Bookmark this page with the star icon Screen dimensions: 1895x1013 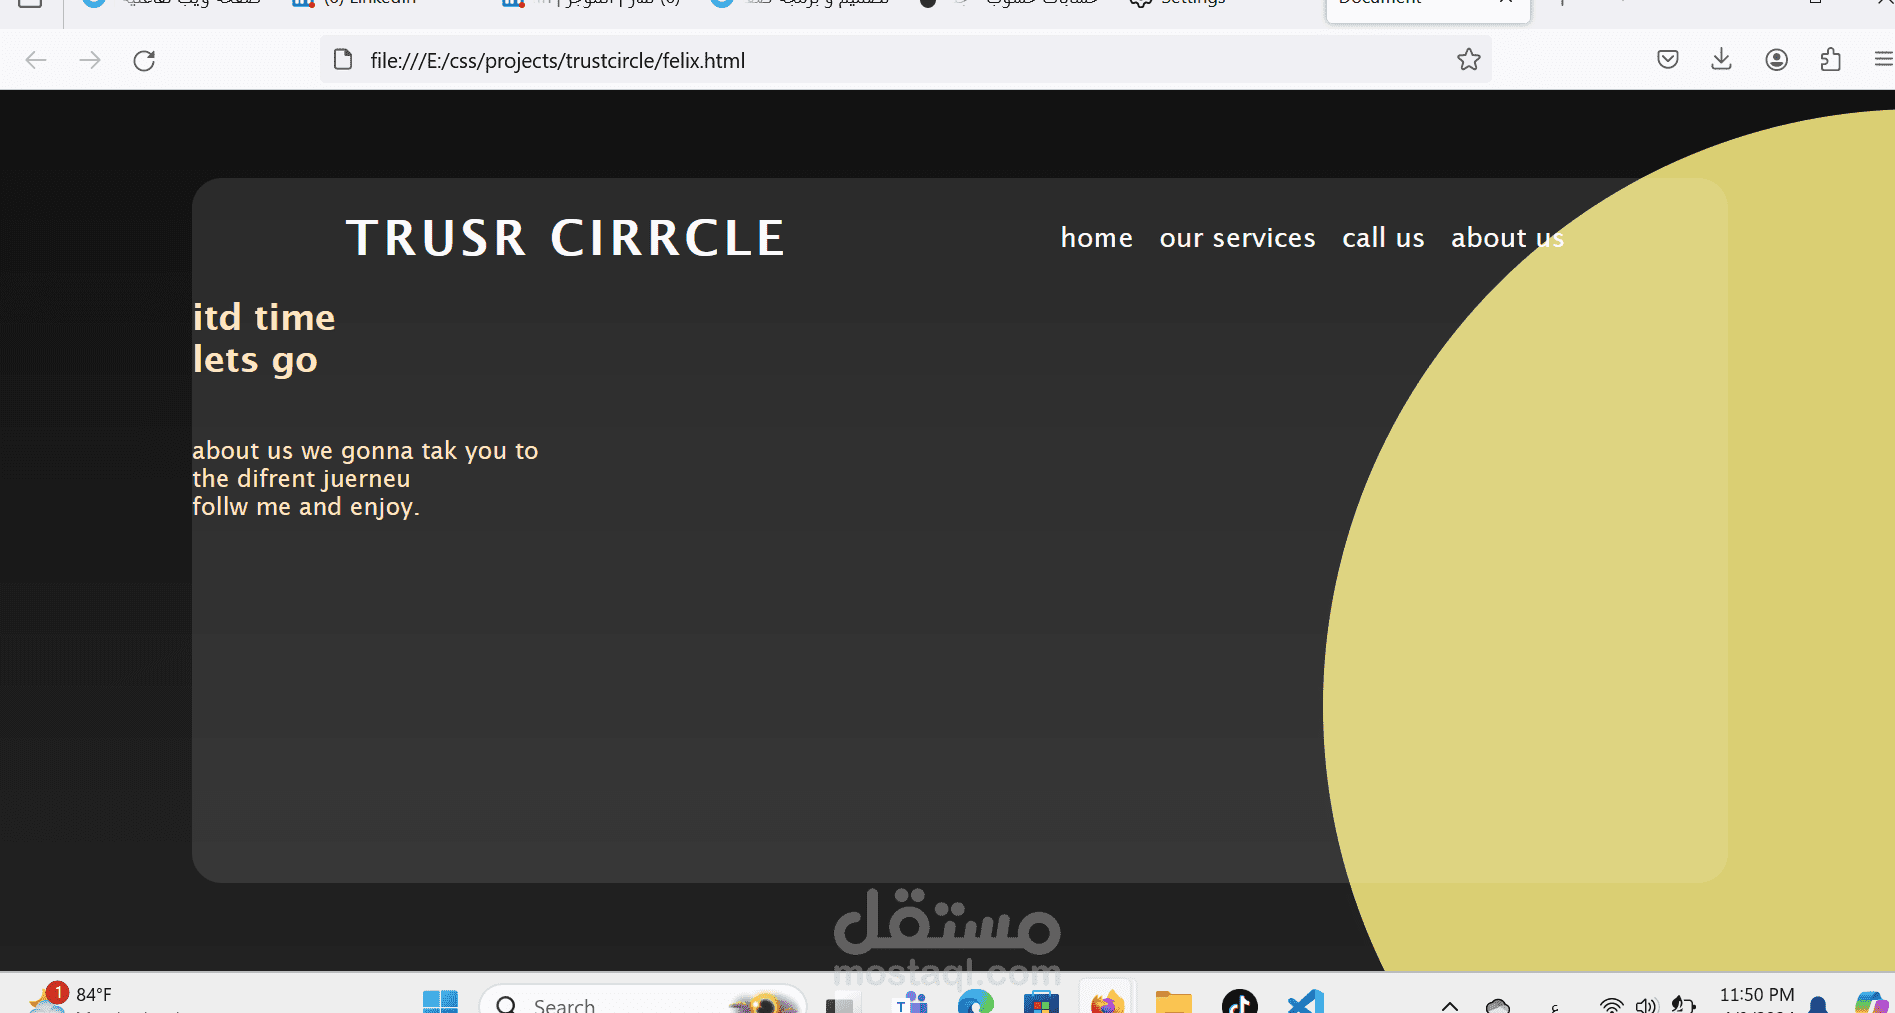1468,60
